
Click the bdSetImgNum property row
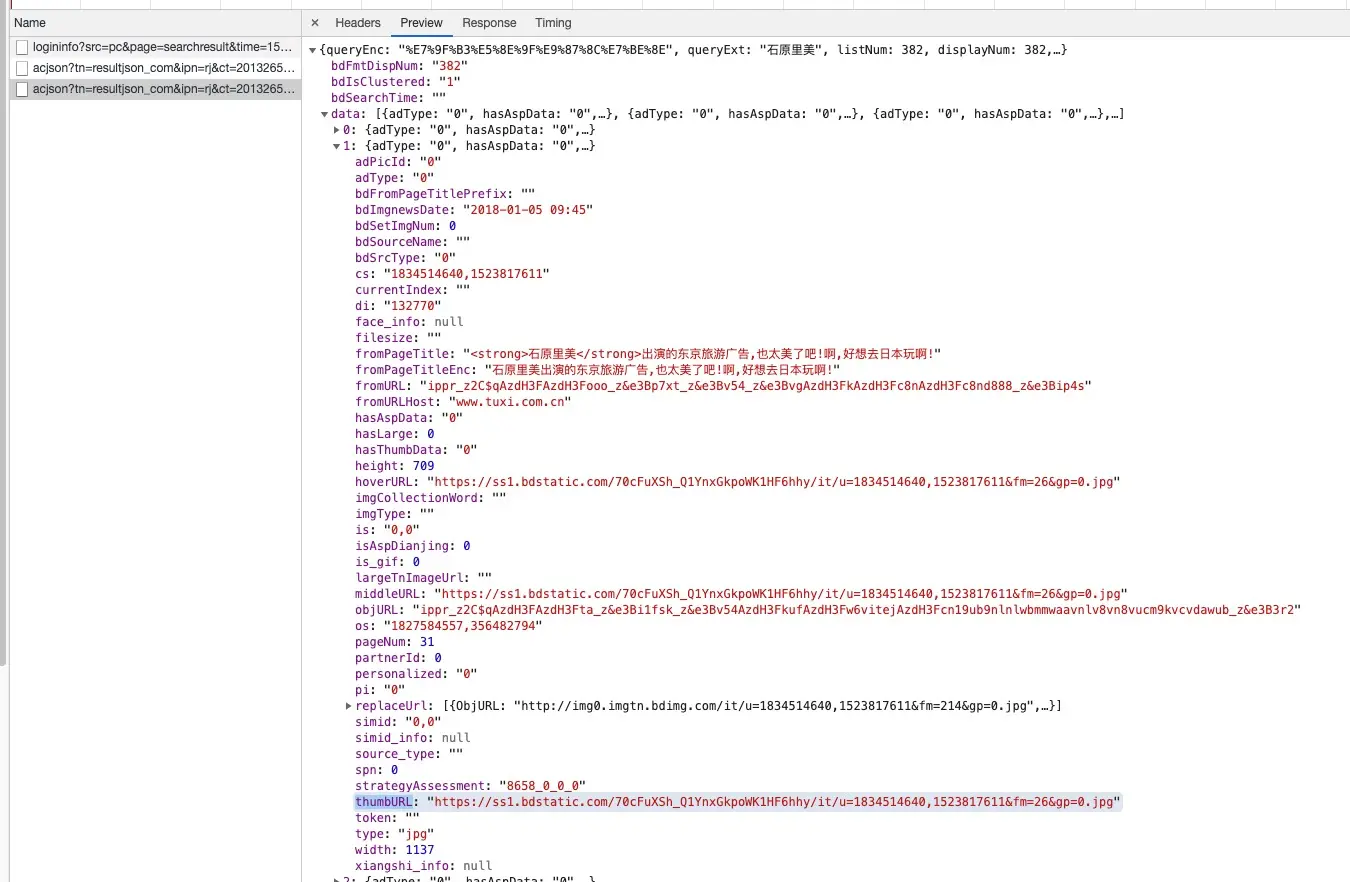405,226
